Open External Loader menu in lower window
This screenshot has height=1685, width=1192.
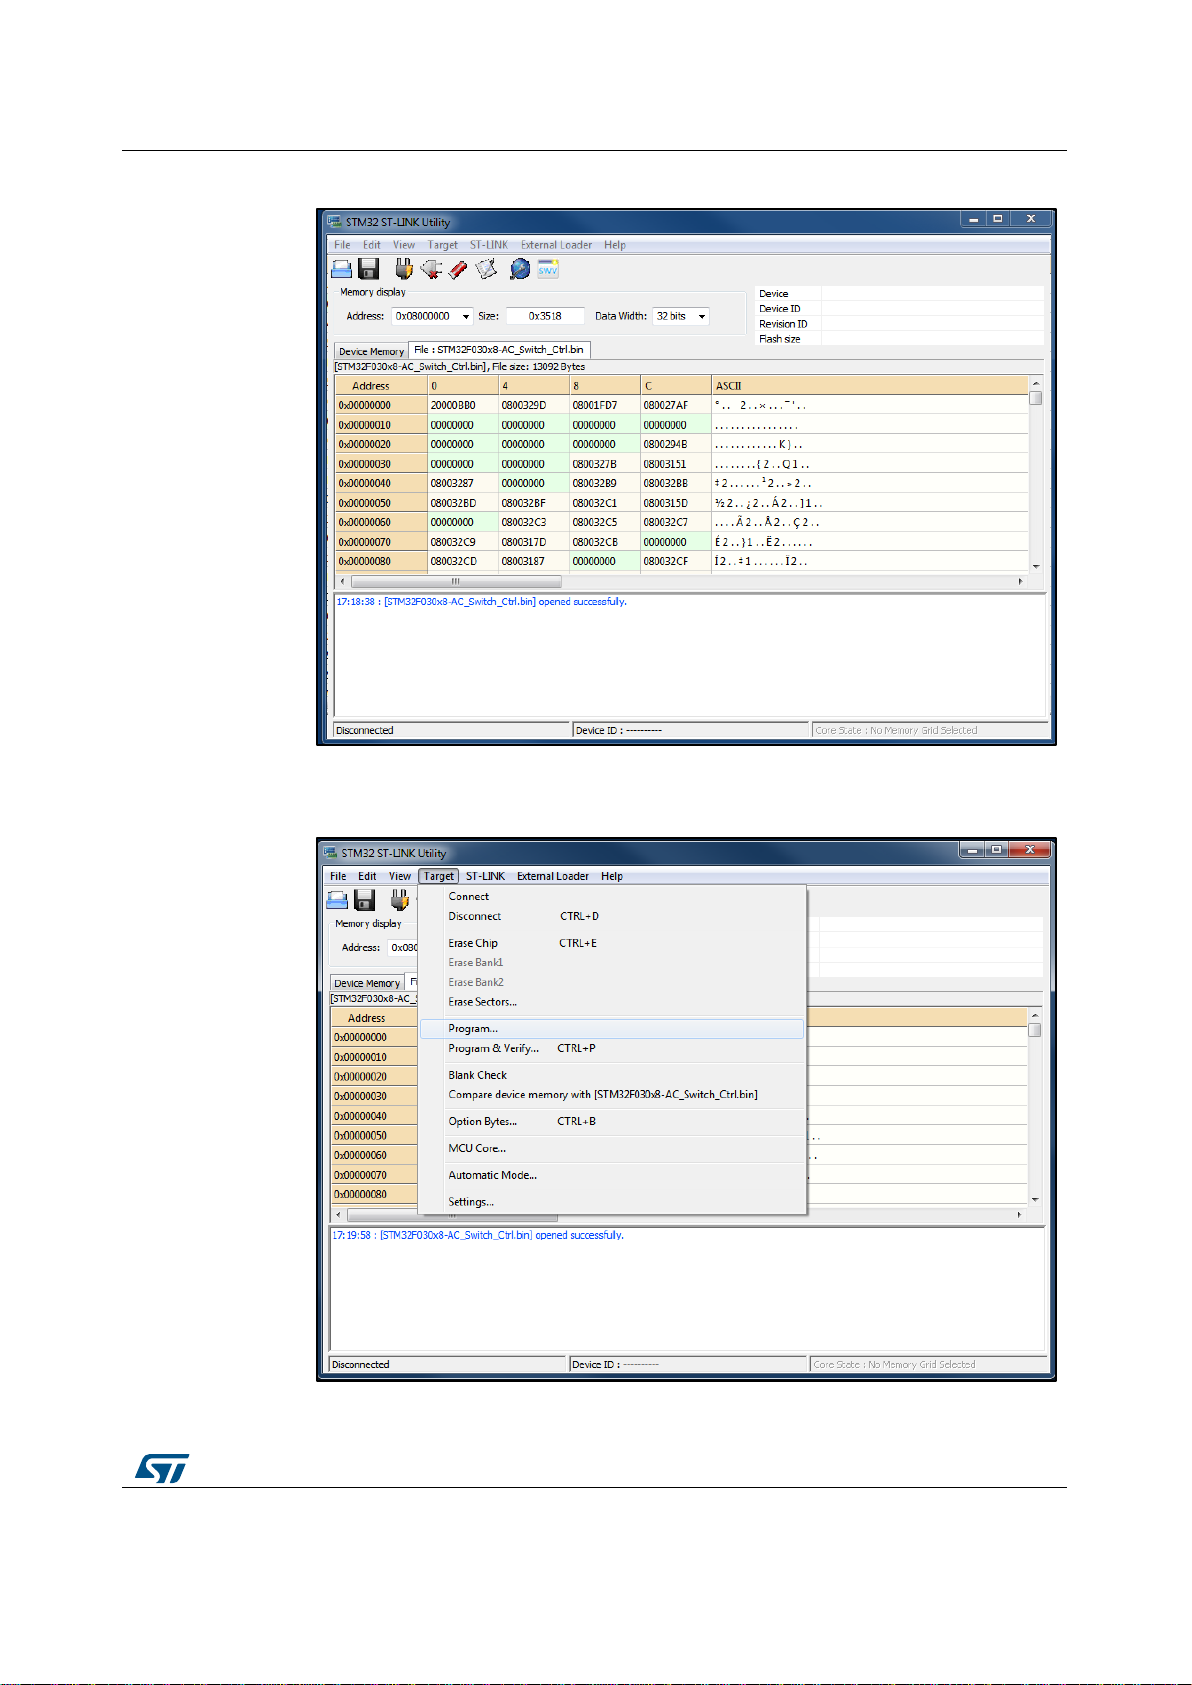[553, 876]
